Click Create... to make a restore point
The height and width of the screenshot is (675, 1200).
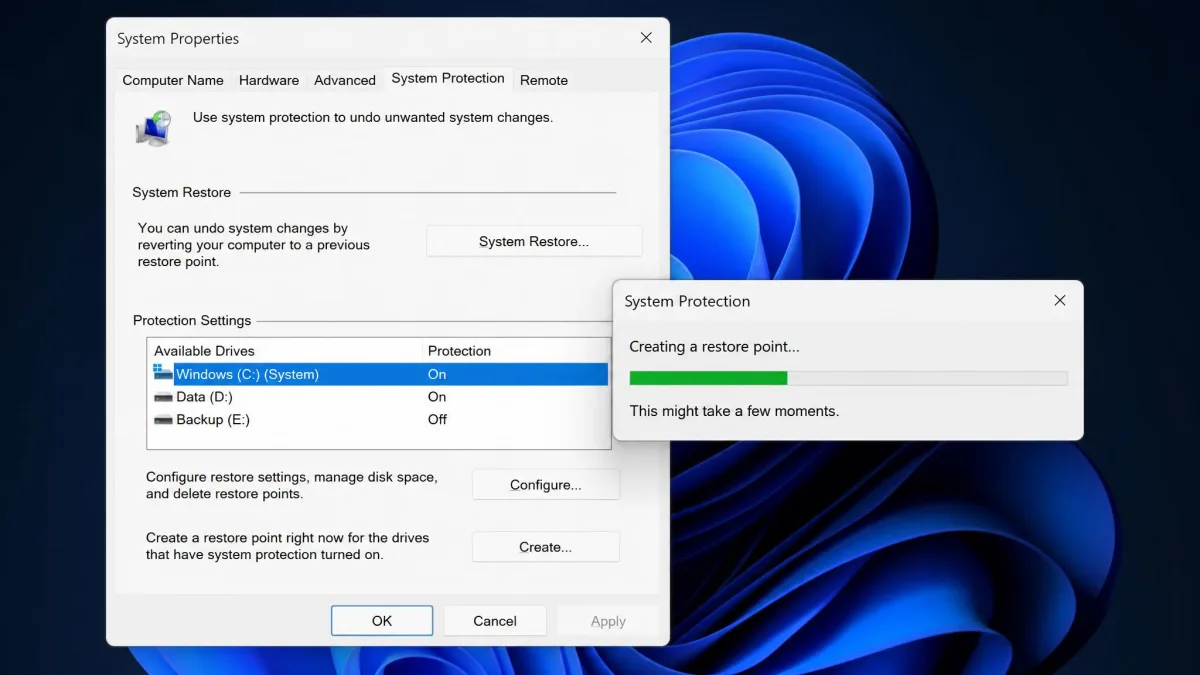[546, 547]
